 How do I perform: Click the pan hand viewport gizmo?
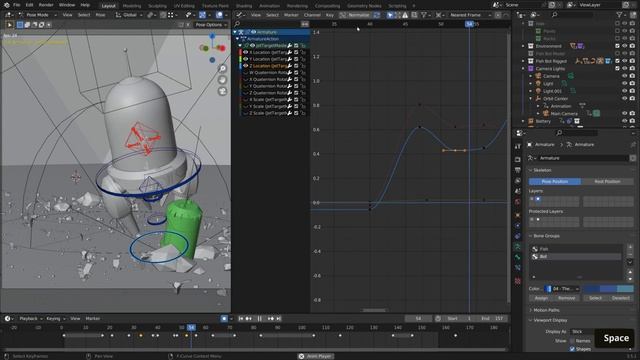click(222, 80)
